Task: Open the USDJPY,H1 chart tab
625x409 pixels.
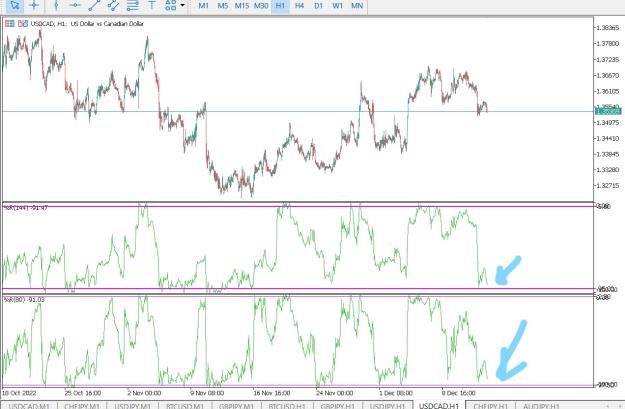Action: tap(387, 405)
